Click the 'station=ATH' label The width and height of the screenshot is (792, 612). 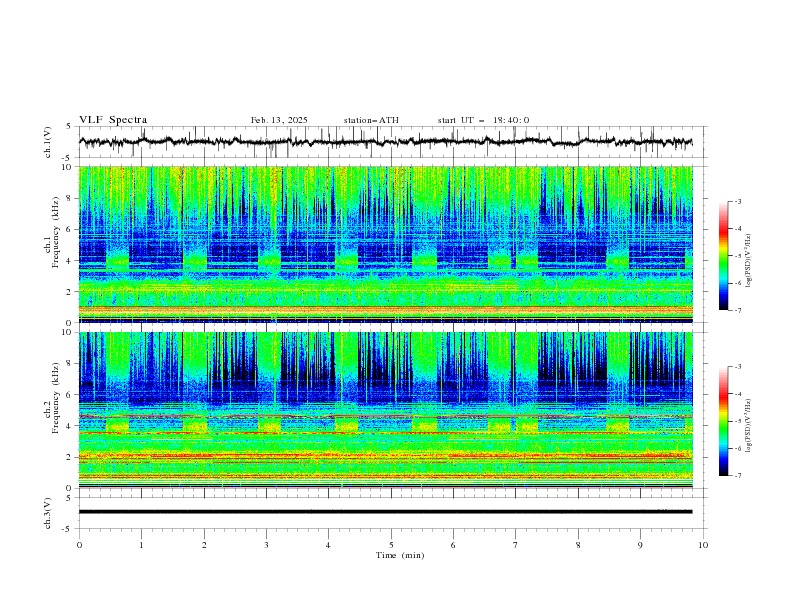coord(371,120)
